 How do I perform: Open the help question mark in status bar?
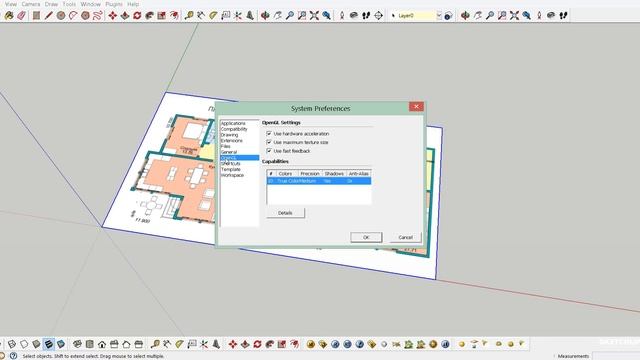tap(13, 356)
